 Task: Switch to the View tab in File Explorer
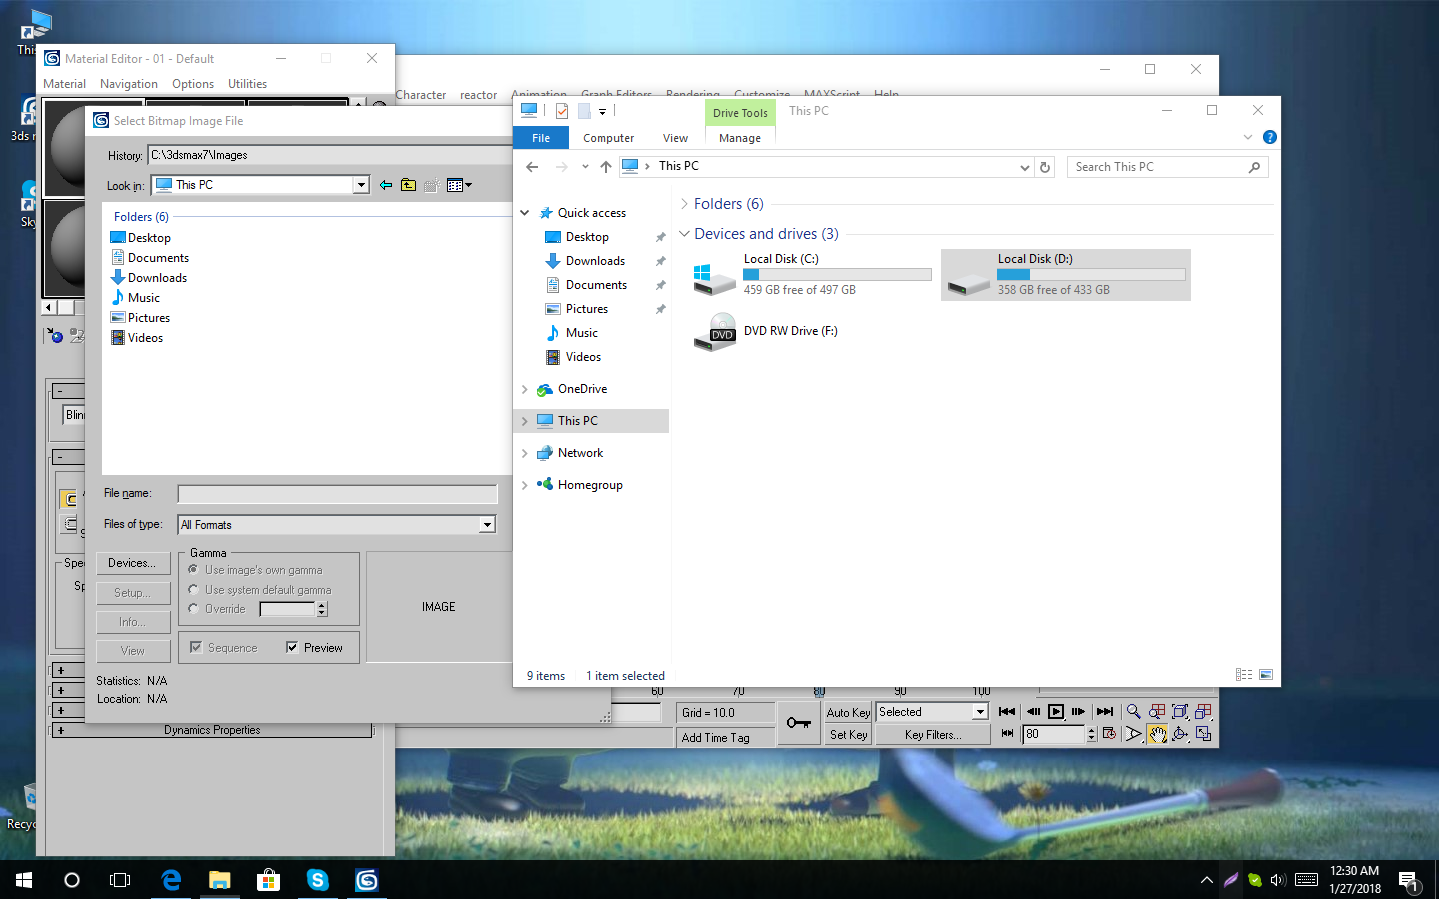pyautogui.click(x=675, y=137)
